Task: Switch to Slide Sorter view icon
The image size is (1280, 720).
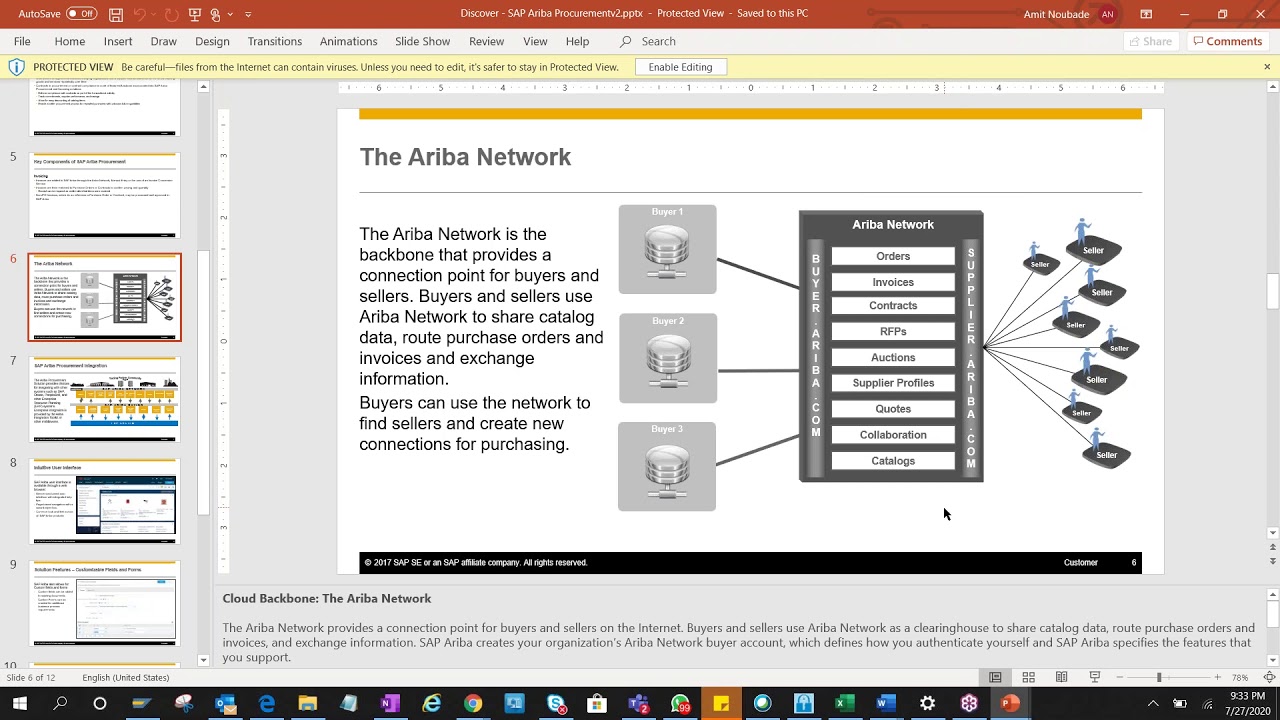Action: pos(1028,677)
